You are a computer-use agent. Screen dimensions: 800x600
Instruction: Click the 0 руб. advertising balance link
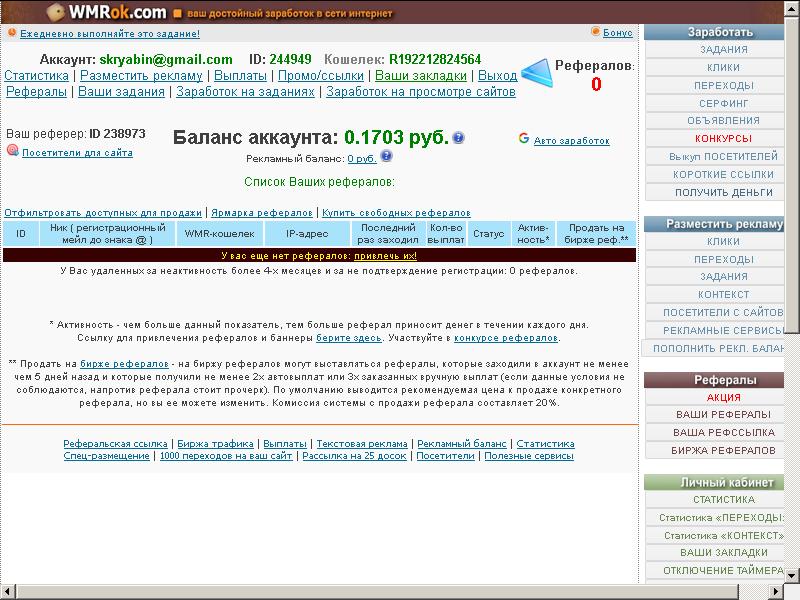pyautogui.click(x=362, y=159)
